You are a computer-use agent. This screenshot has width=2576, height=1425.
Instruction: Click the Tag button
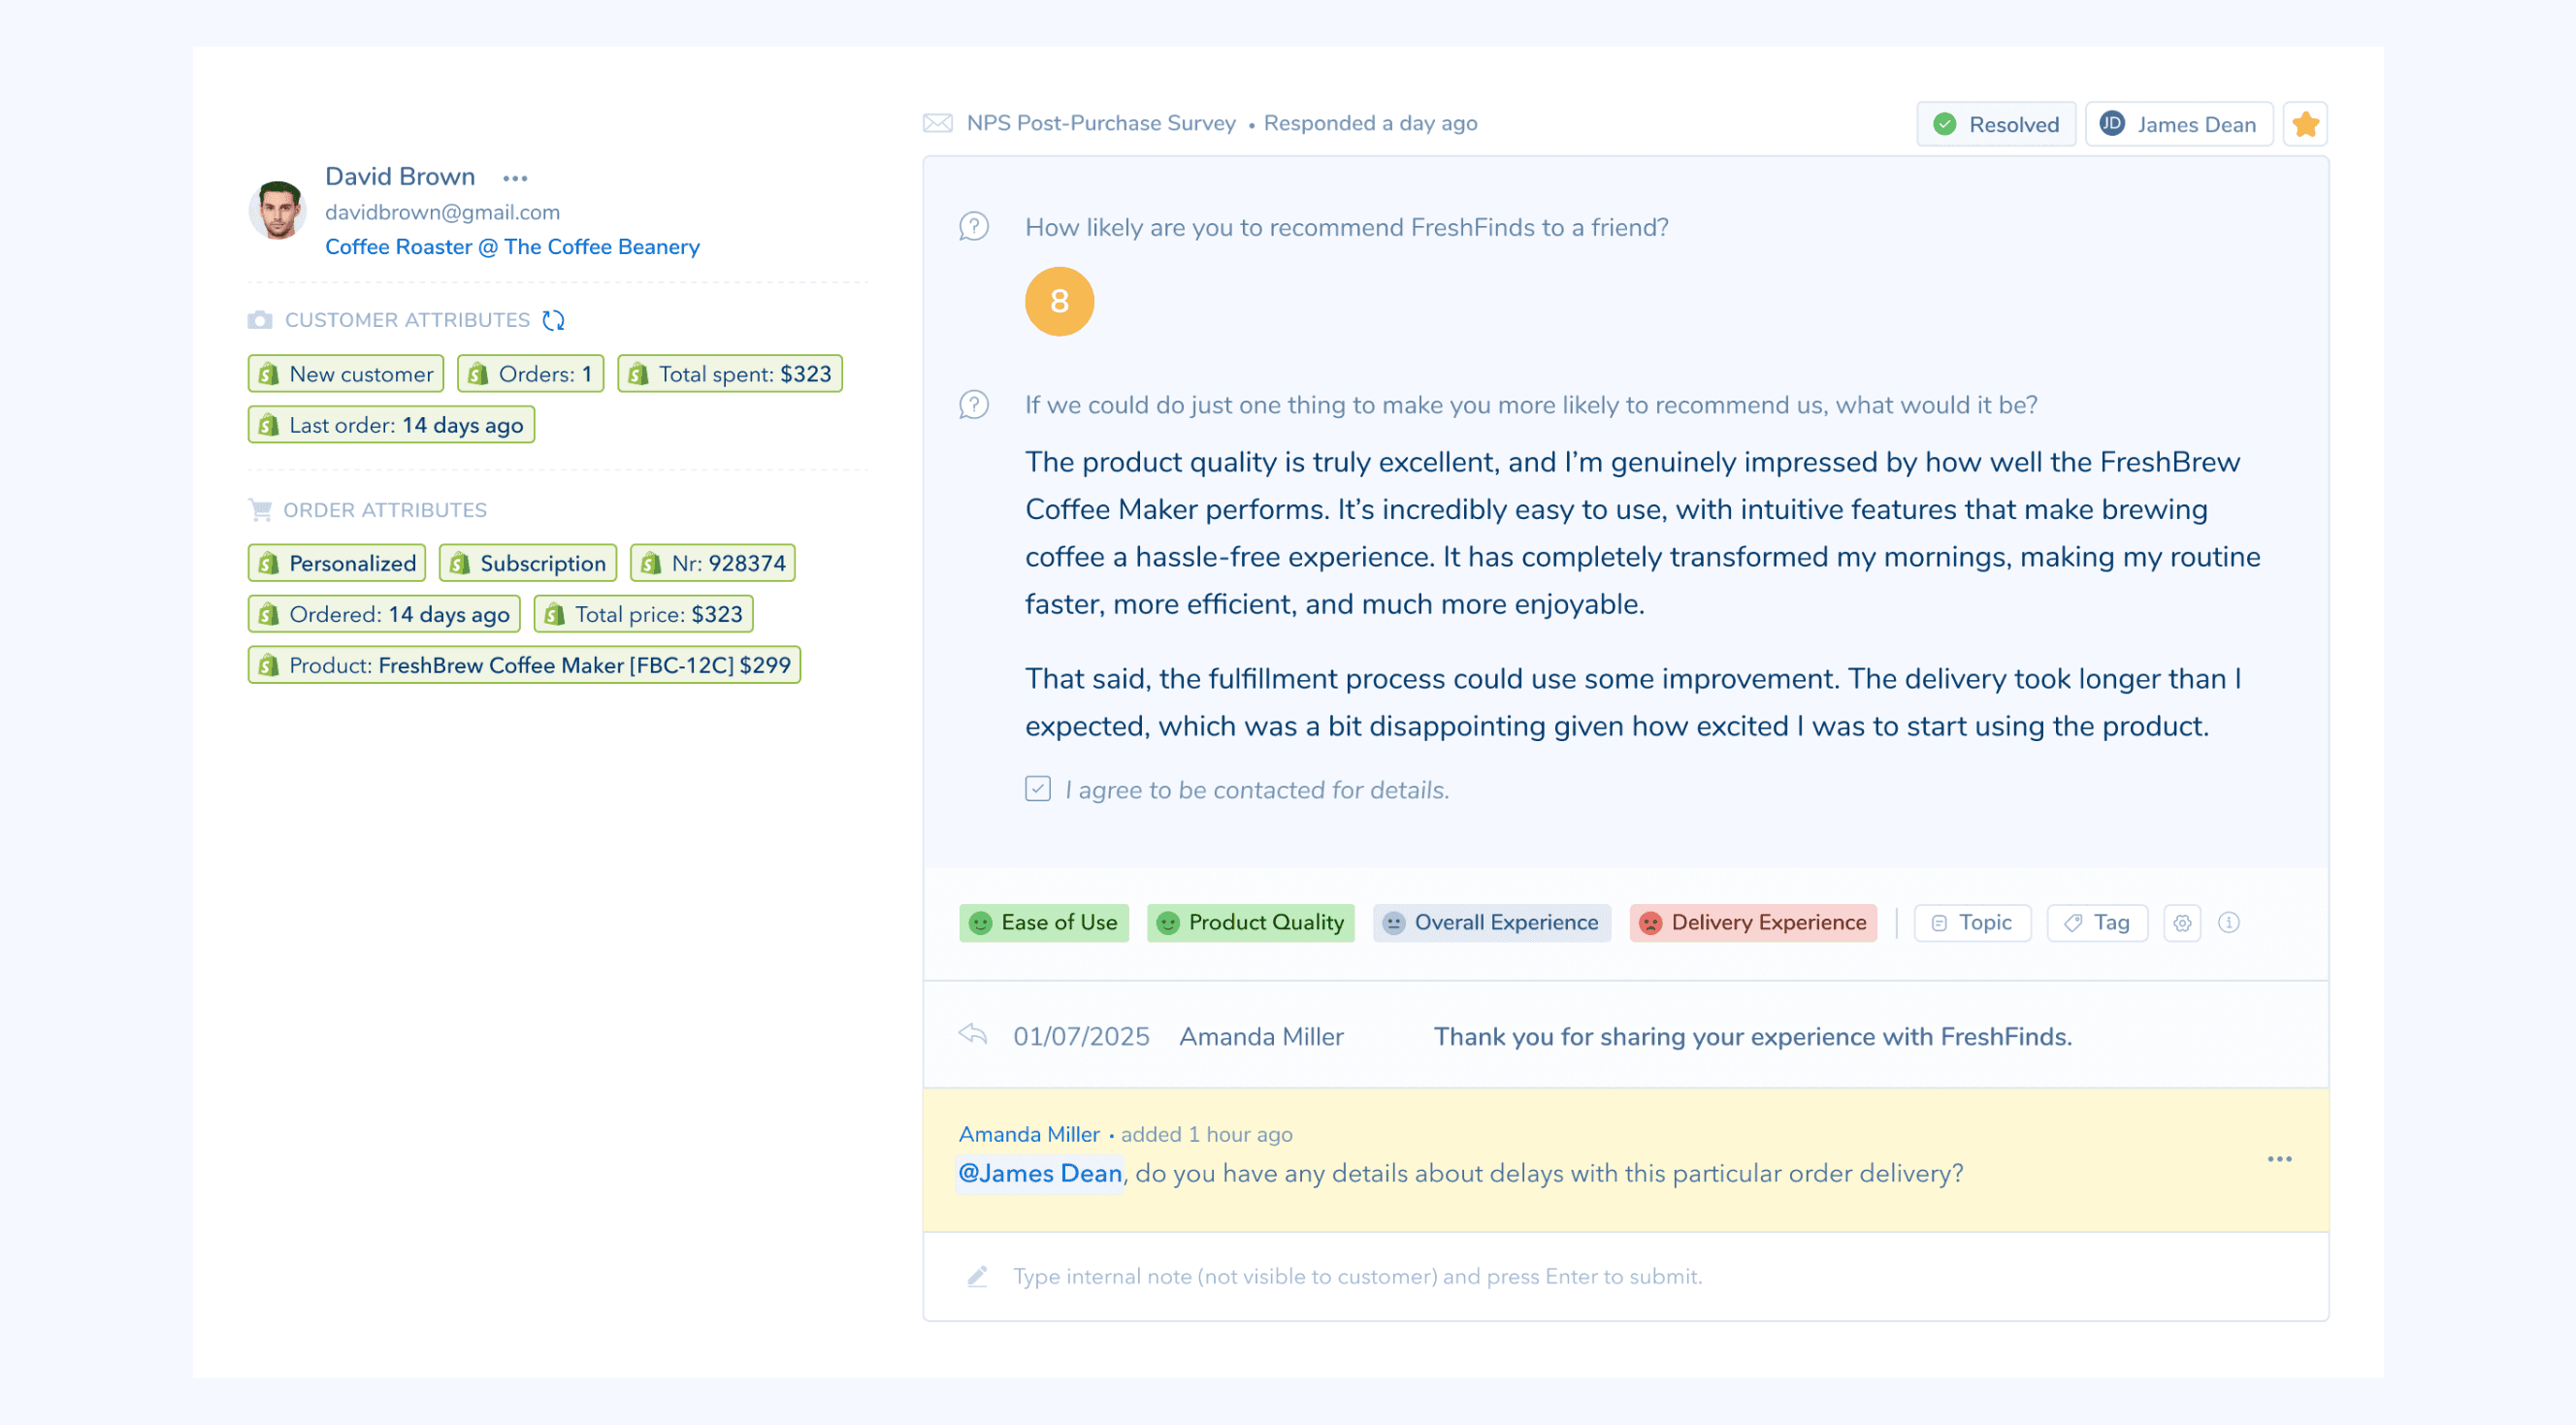click(2096, 922)
